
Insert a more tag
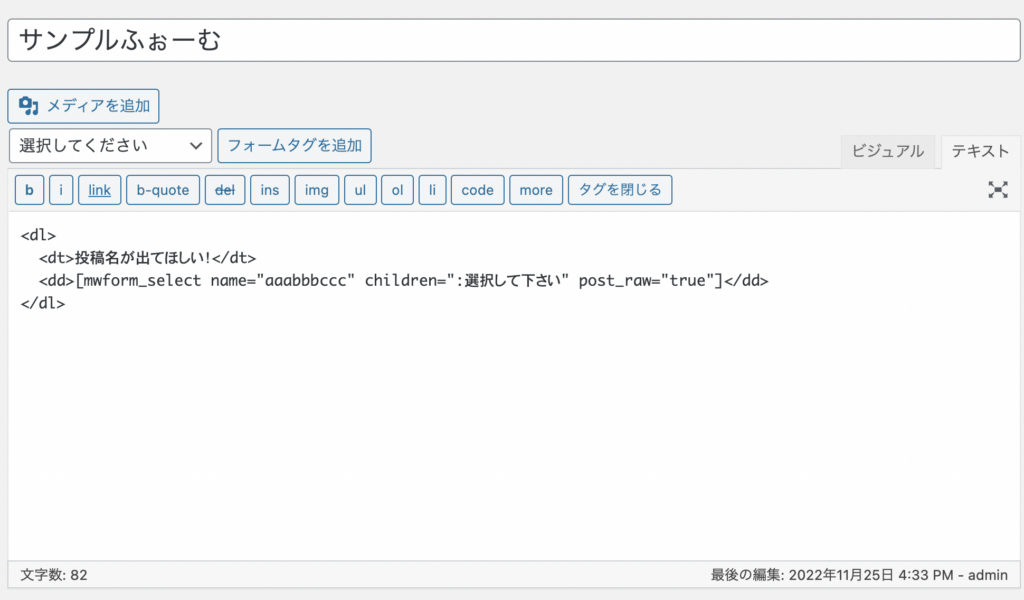point(536,190)
